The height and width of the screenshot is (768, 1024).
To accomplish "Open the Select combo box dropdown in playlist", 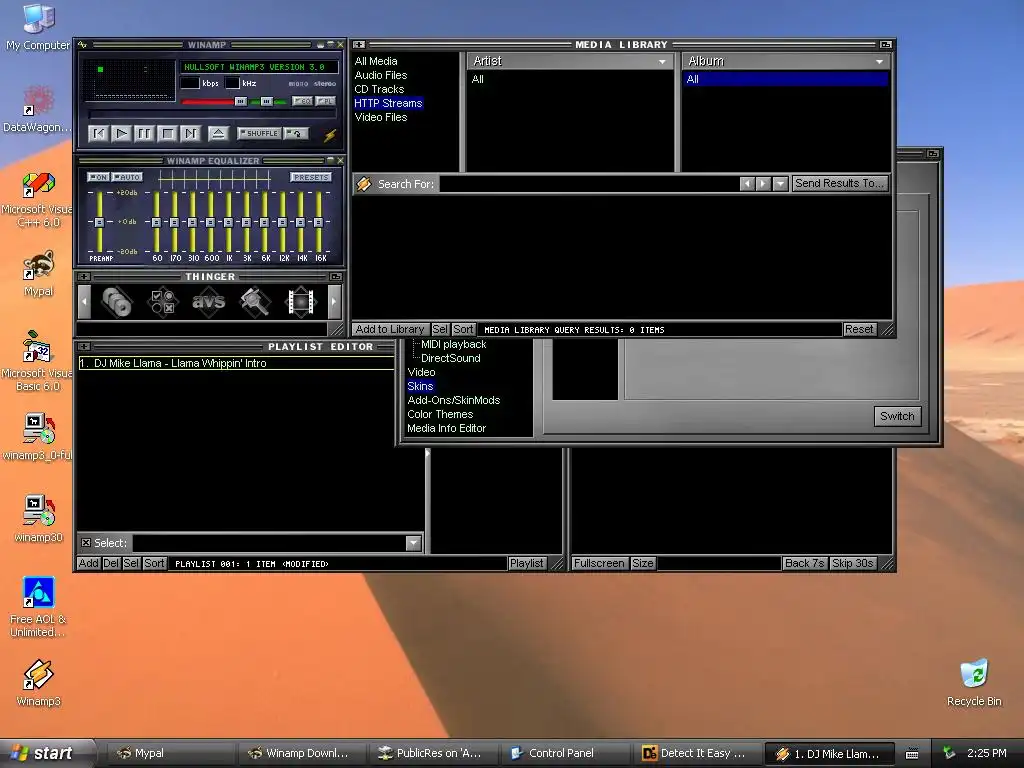I will (x=413, y=543).
